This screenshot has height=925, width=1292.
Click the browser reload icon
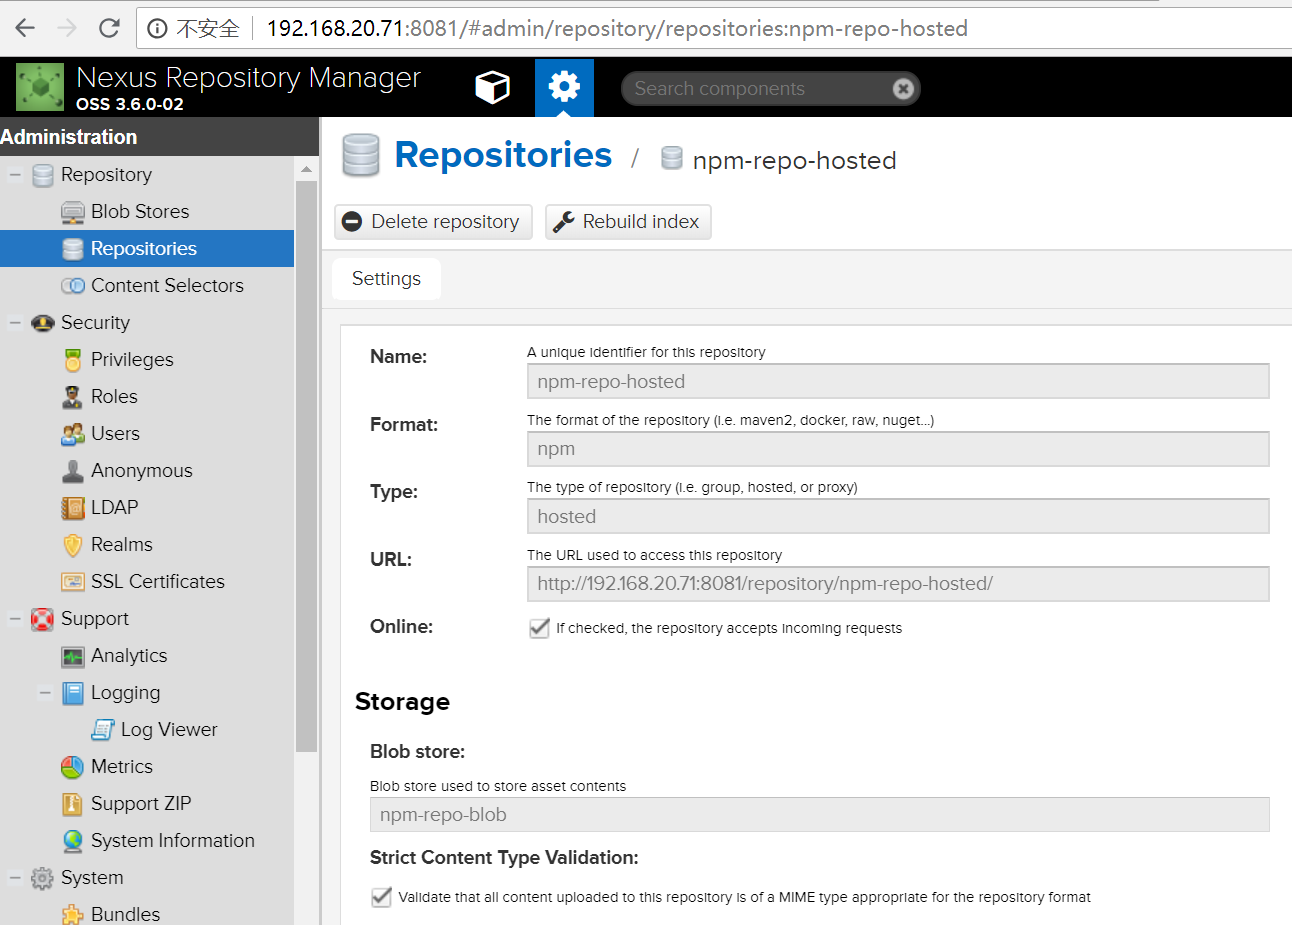coord(109,28)
